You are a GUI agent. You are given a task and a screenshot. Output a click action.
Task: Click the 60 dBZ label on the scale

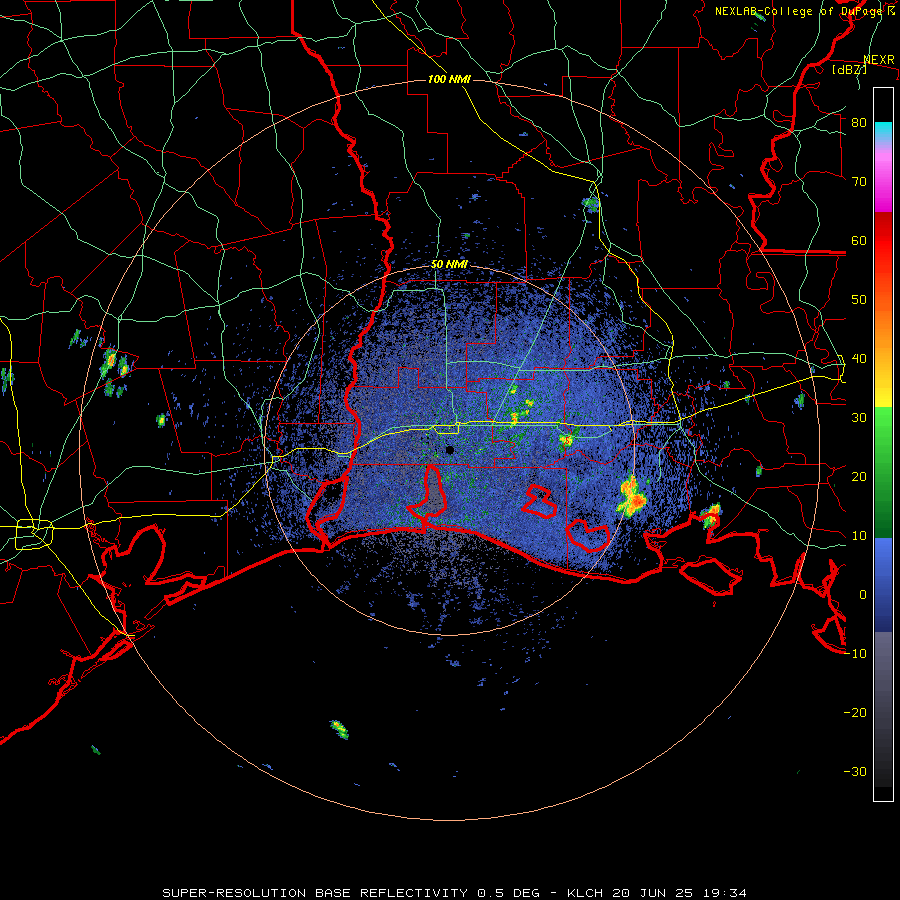(859, 240)
